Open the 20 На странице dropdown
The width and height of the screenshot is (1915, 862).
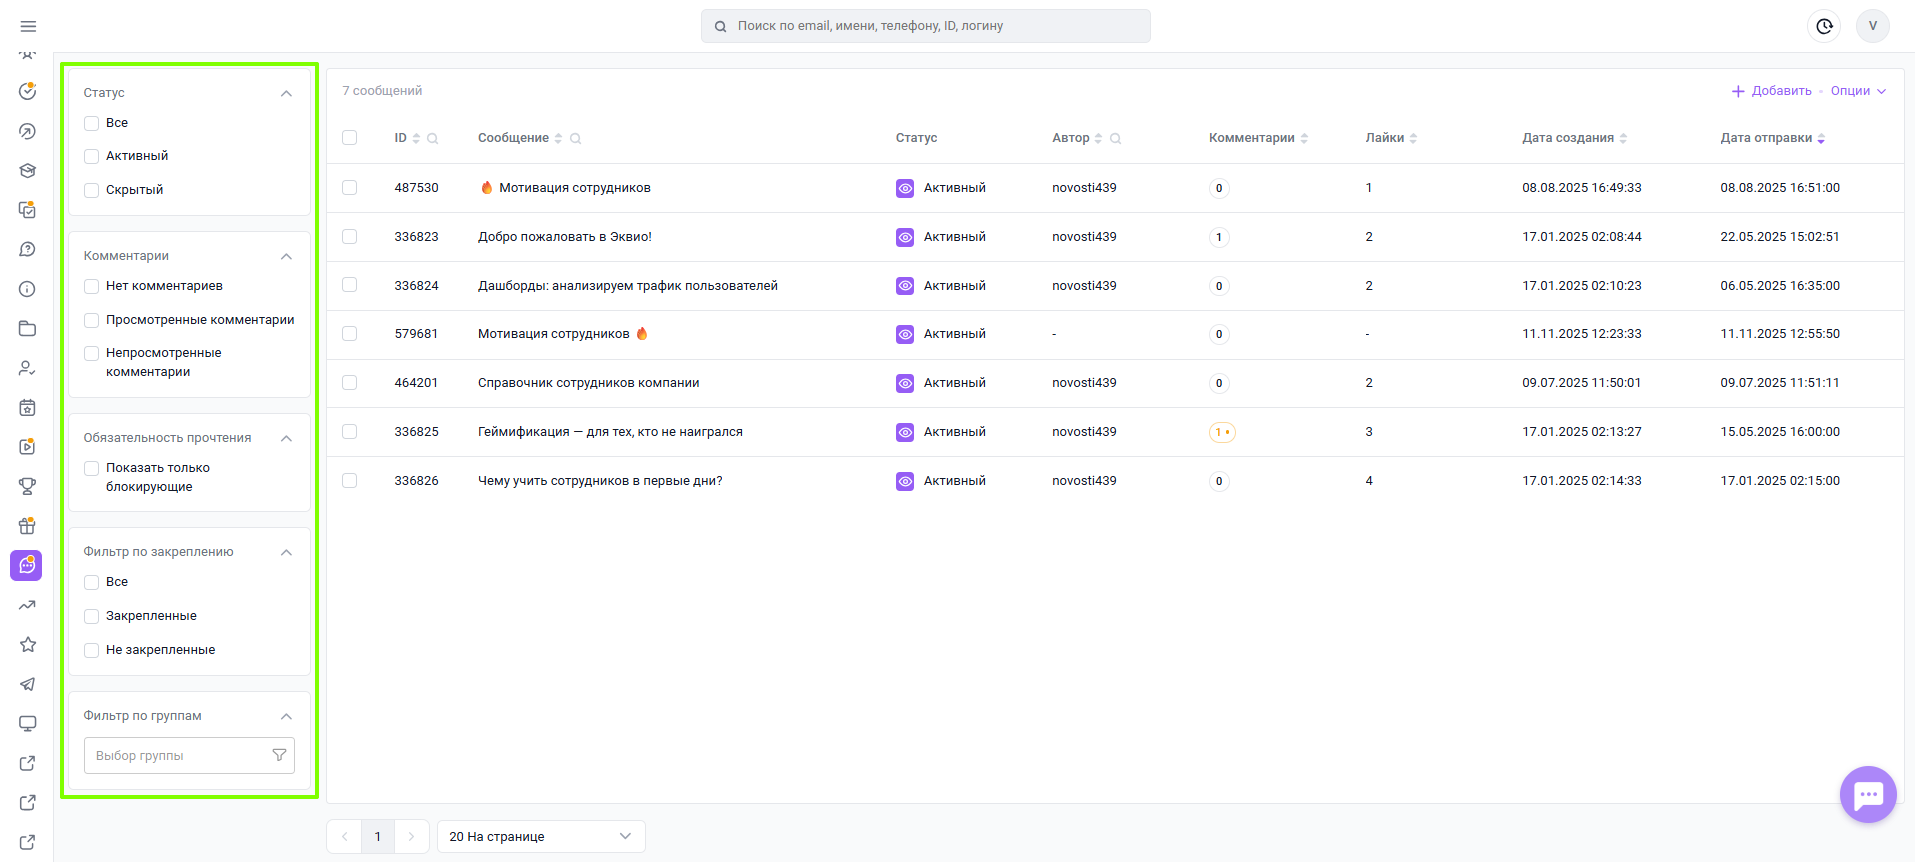[541, 837]
